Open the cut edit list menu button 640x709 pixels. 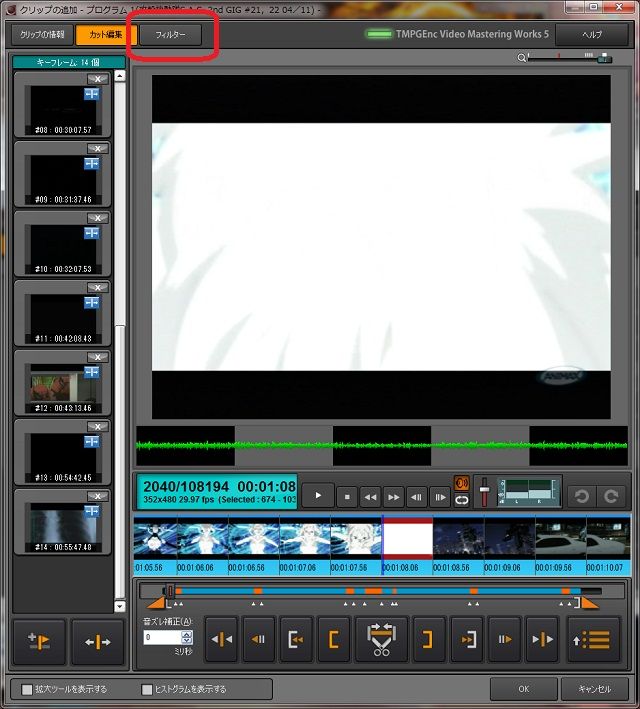point(593,639)
